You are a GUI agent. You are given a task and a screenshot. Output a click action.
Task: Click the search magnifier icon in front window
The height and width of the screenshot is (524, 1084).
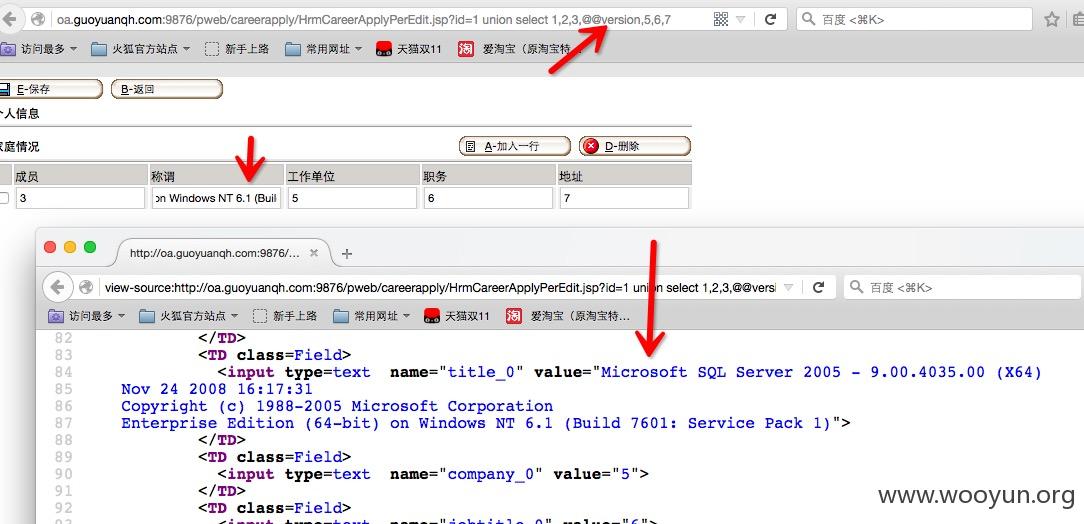click(856, 287)
